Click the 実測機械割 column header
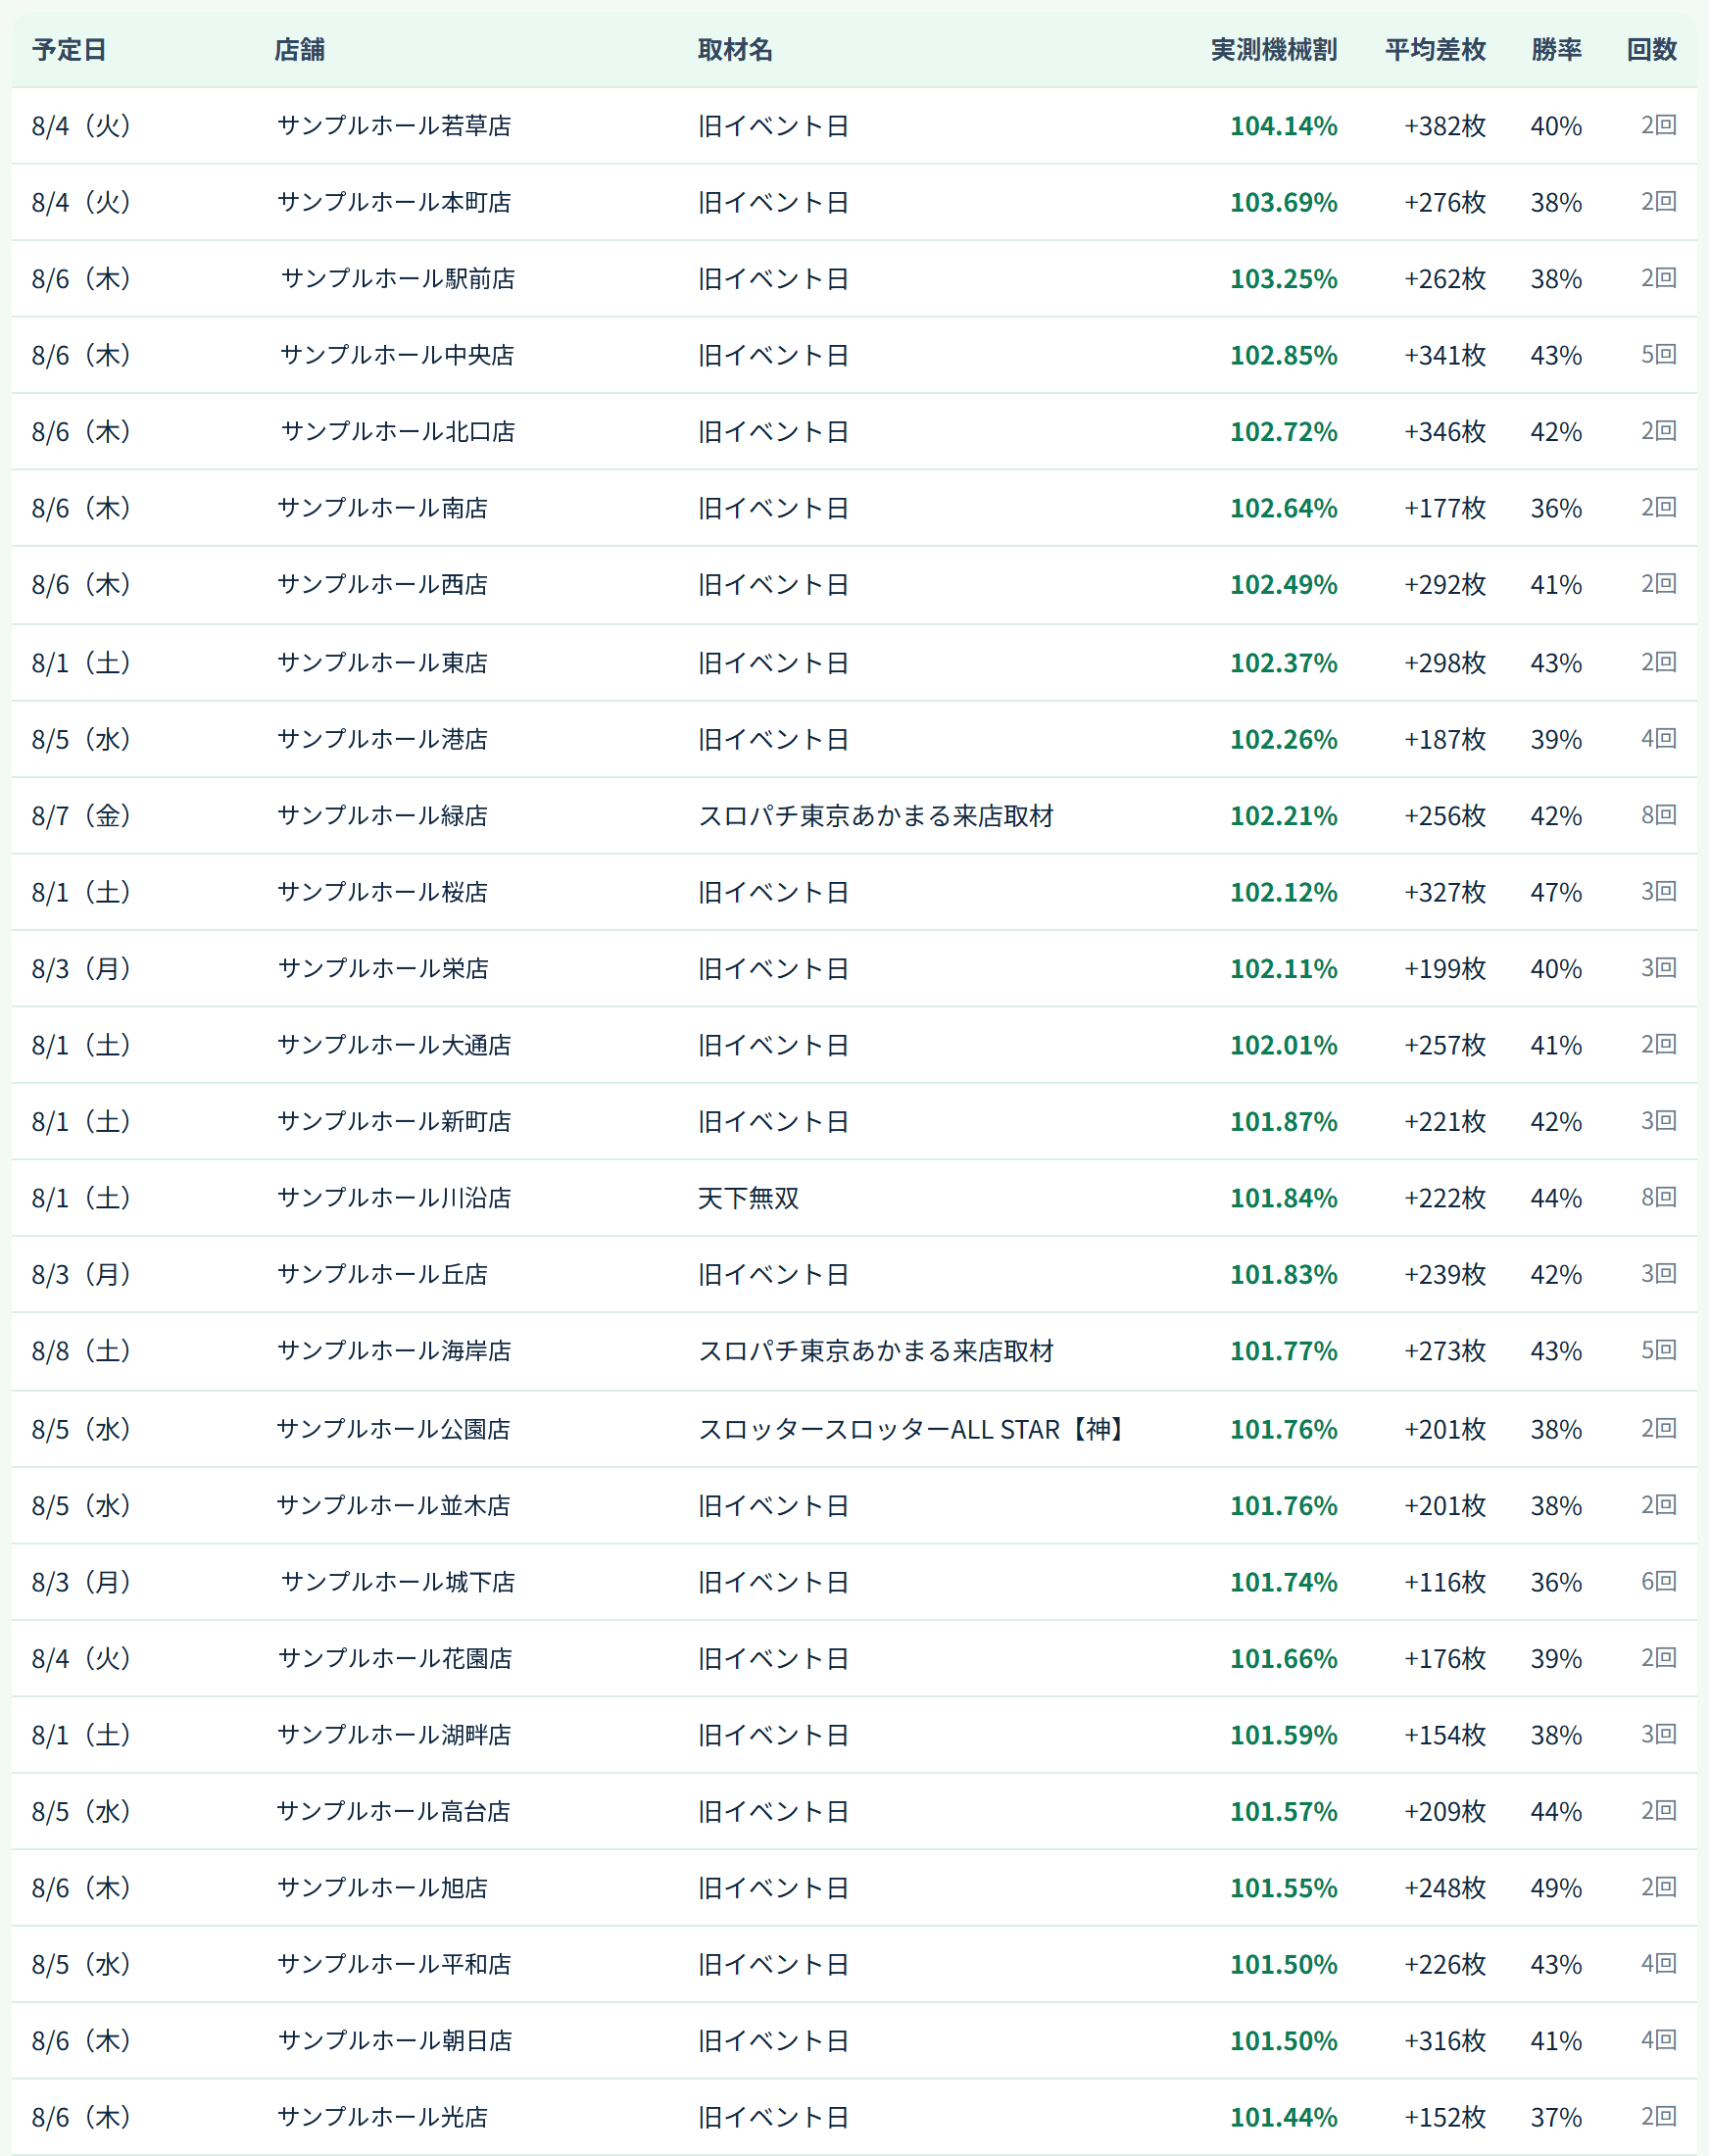This screenshot has width=1709, height=2156. 1273,50
